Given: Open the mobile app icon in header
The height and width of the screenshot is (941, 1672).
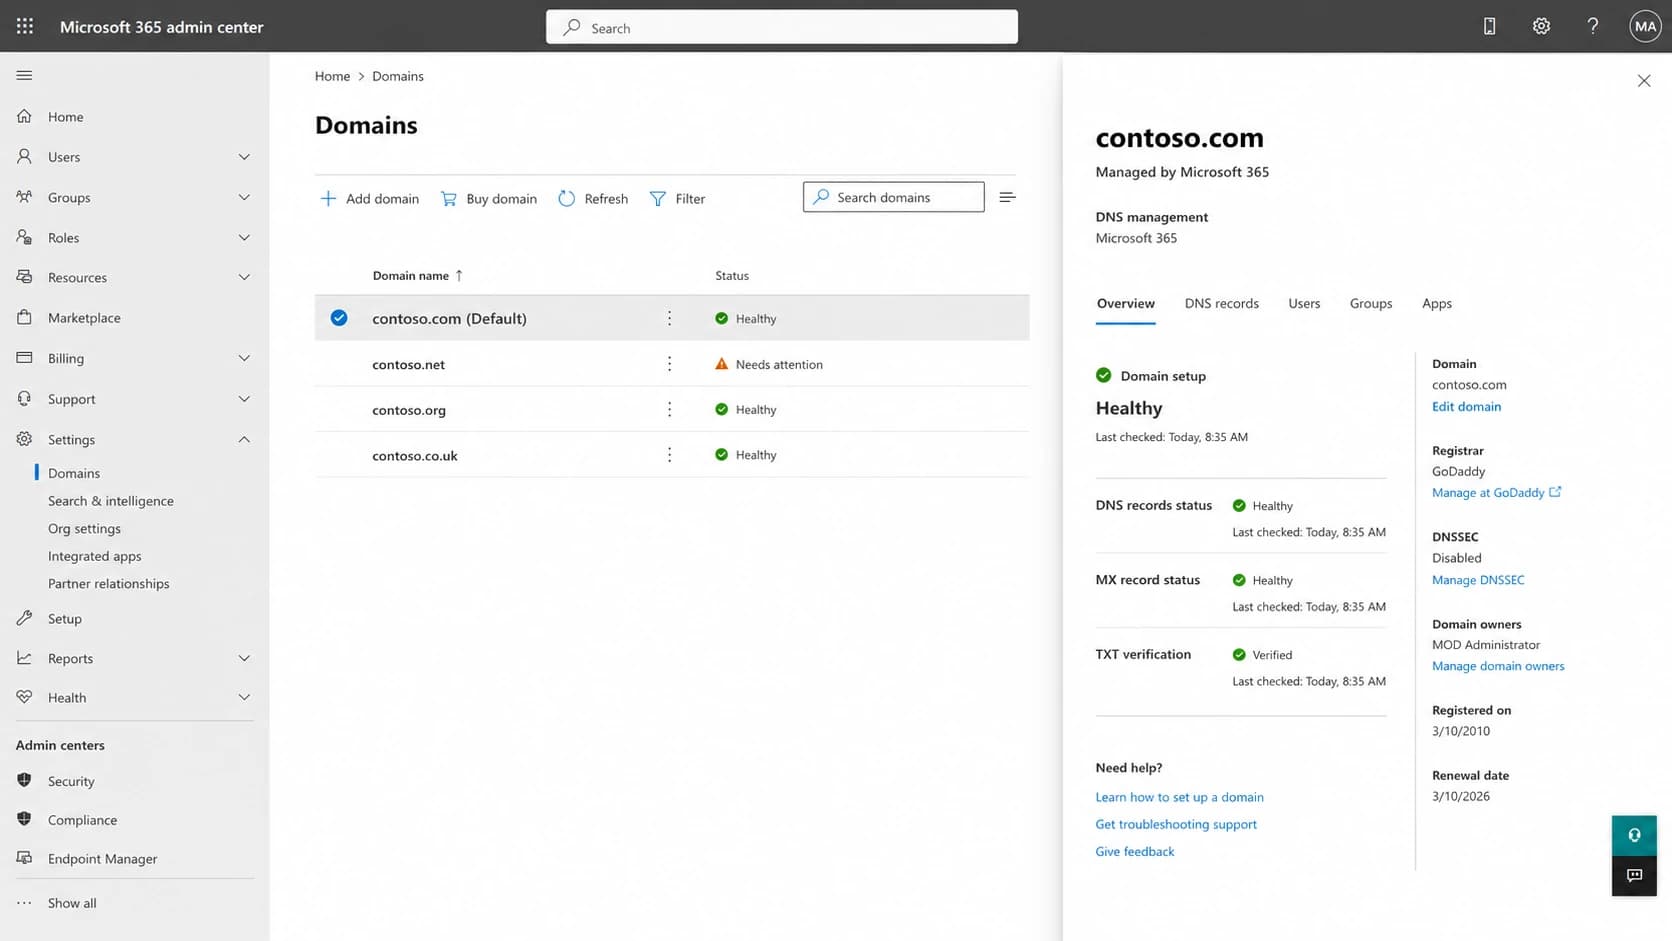Looking at the screenshot, I should click(1489, 27).
